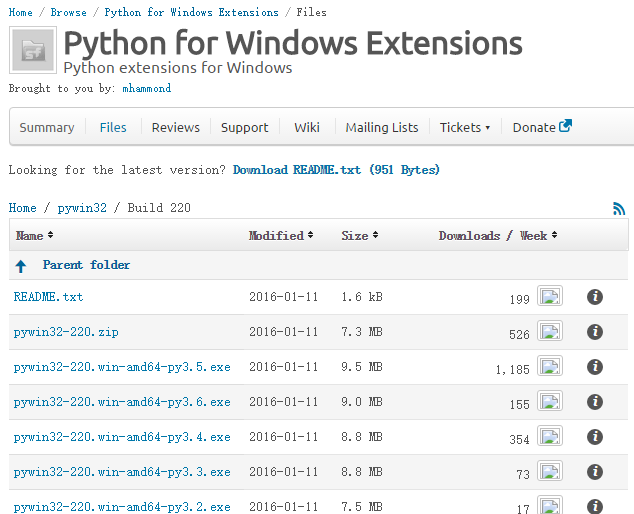634x514 pixels.
Task: Open the Summary tab
Action: click(47, 127)
